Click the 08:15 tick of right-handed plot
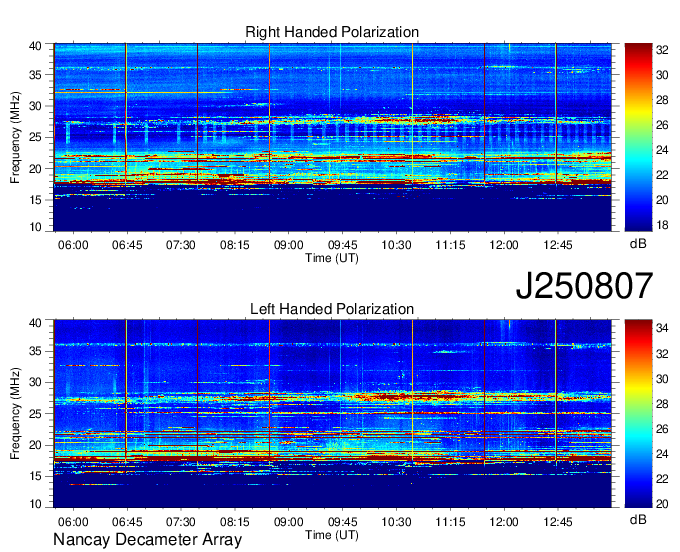Screen dimensions: 680x552 pyautogui.click(x=235, y=245)
